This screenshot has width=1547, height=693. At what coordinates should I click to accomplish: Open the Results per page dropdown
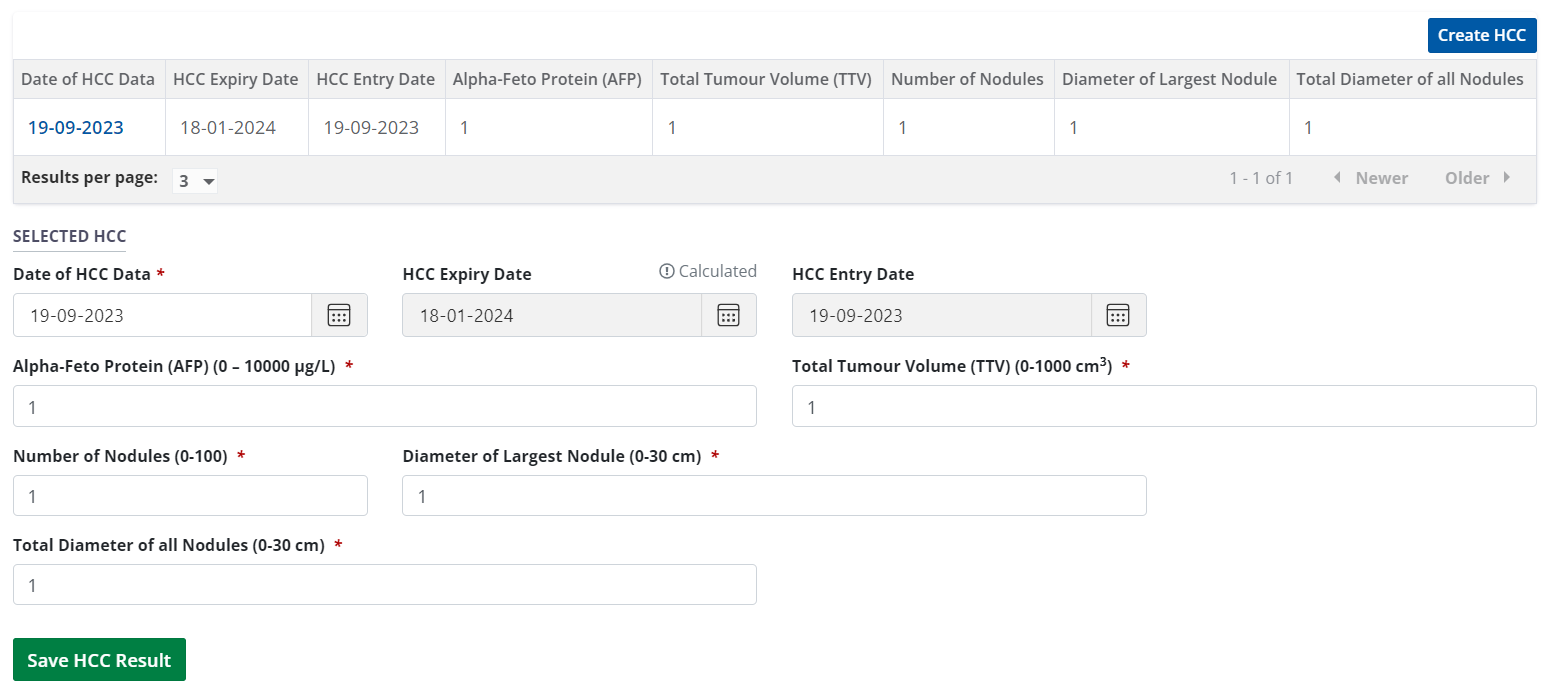pos(195,181)
